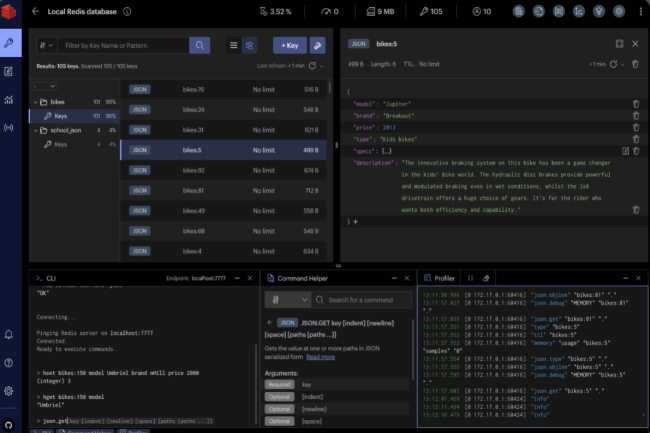Delete the "brand" field with its trash icon

[636, 116]
